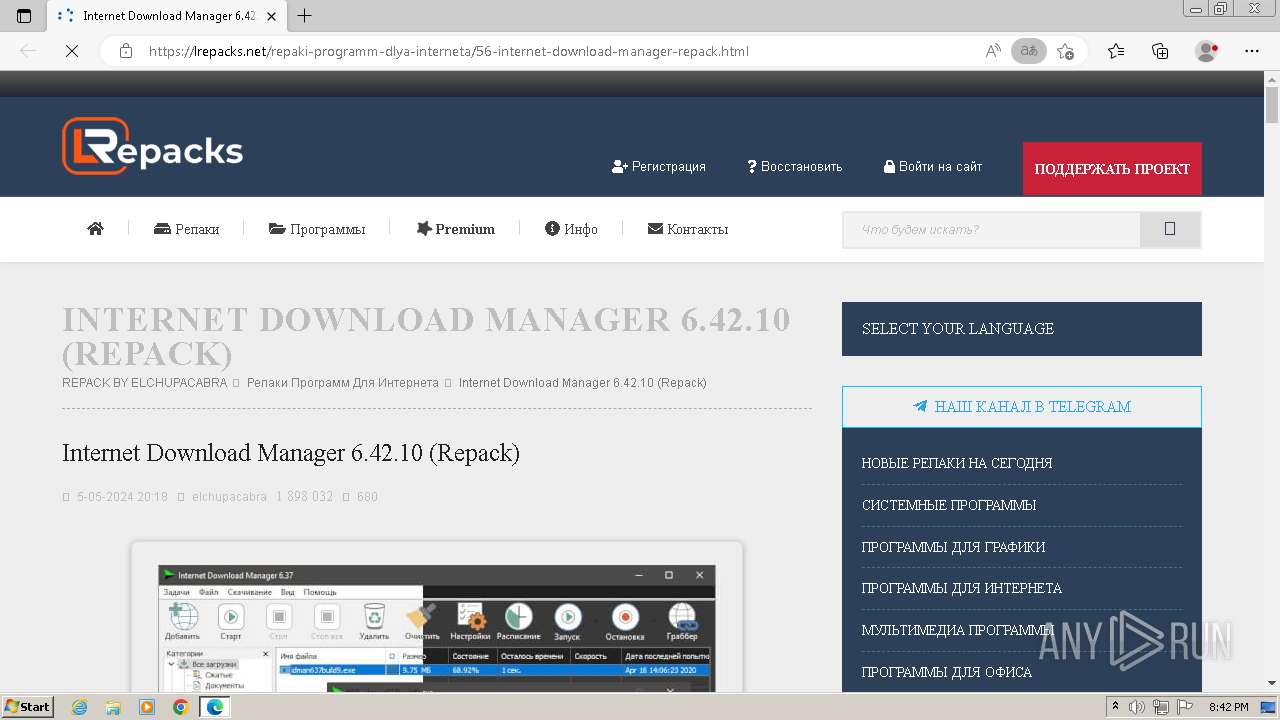Screen dimensions: 1280x720
Task: Open МУЛЬТИМЕДИА ПРОГРАММЫ category
Action: point(958,630)
